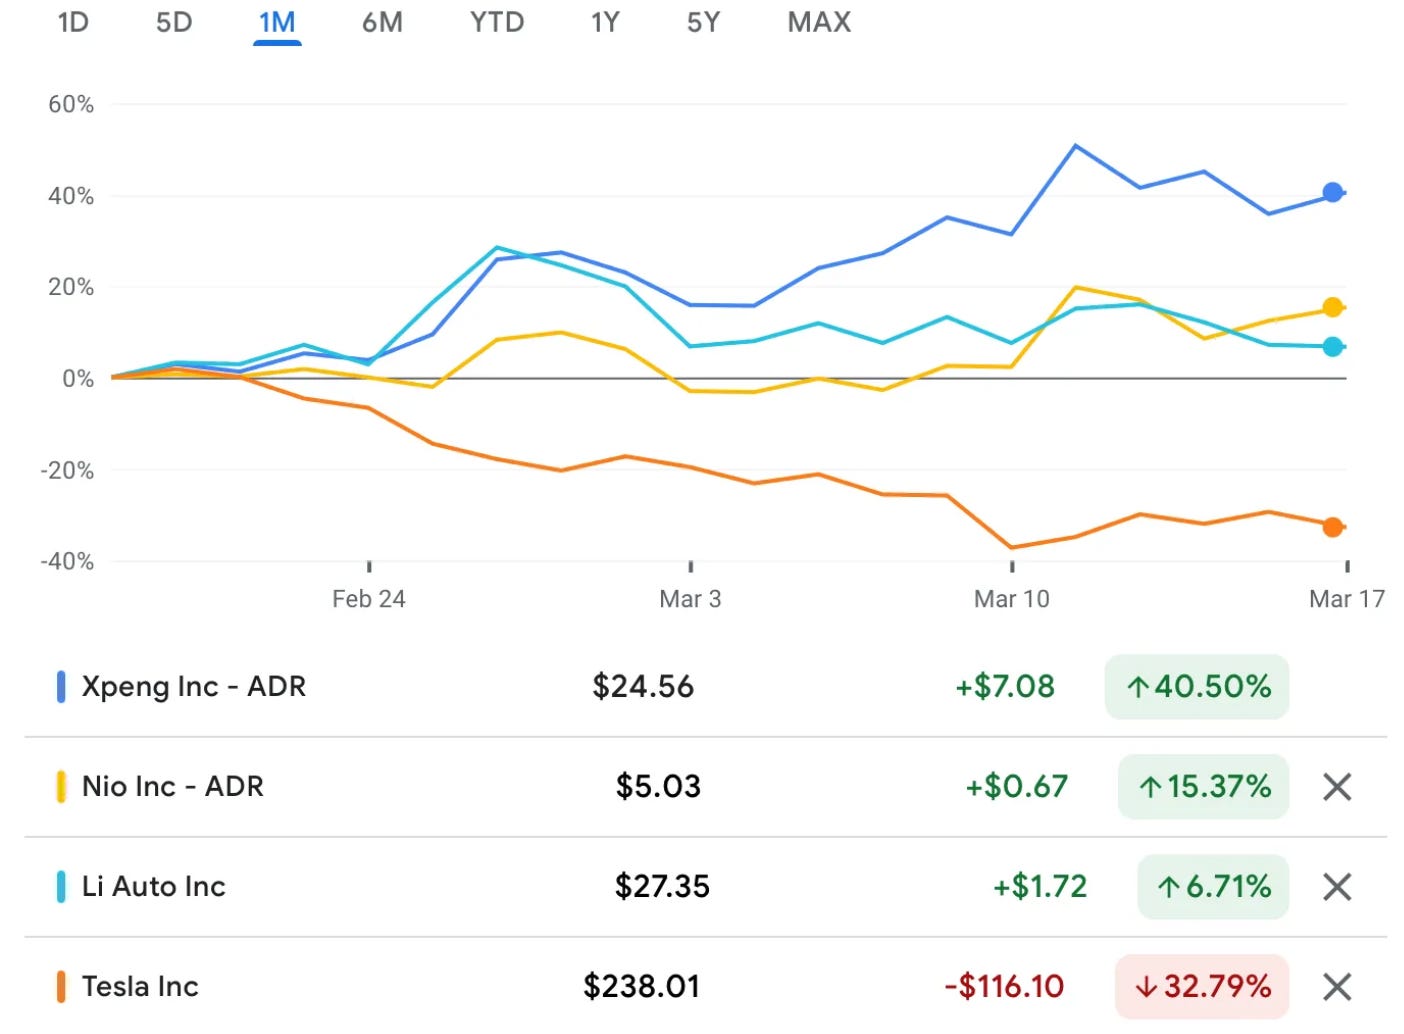Show the YTD range

pyautogui.click(x=497, y=22)
